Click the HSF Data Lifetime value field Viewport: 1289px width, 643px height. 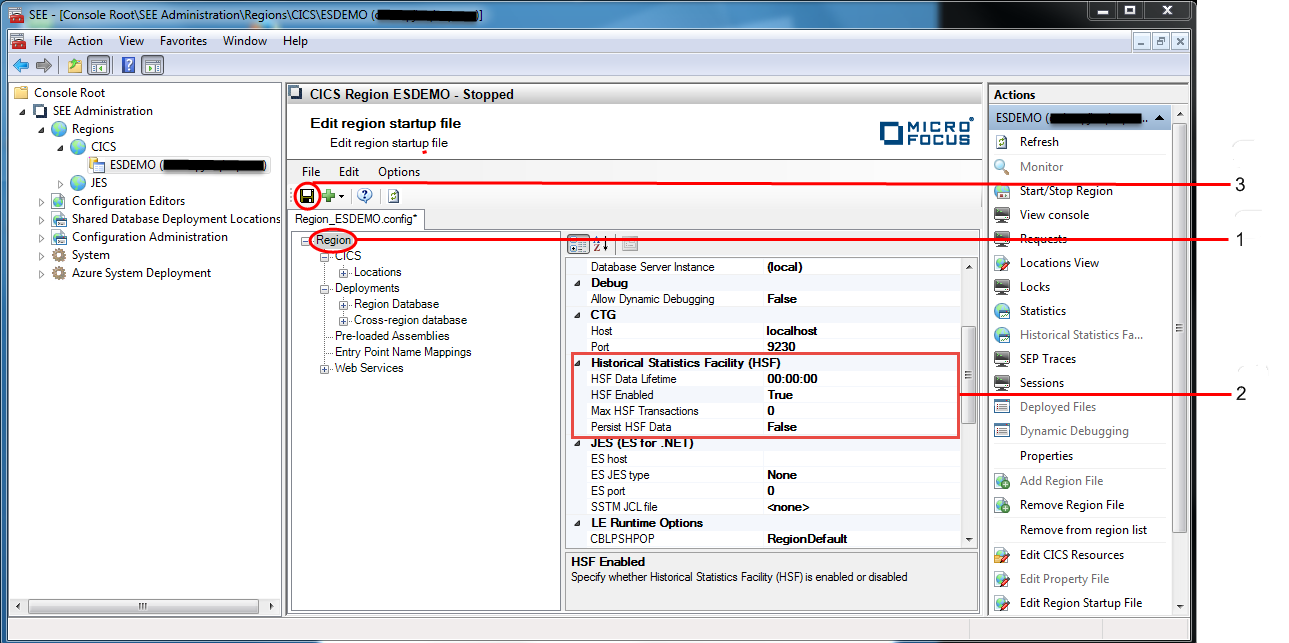coord(792,379)
